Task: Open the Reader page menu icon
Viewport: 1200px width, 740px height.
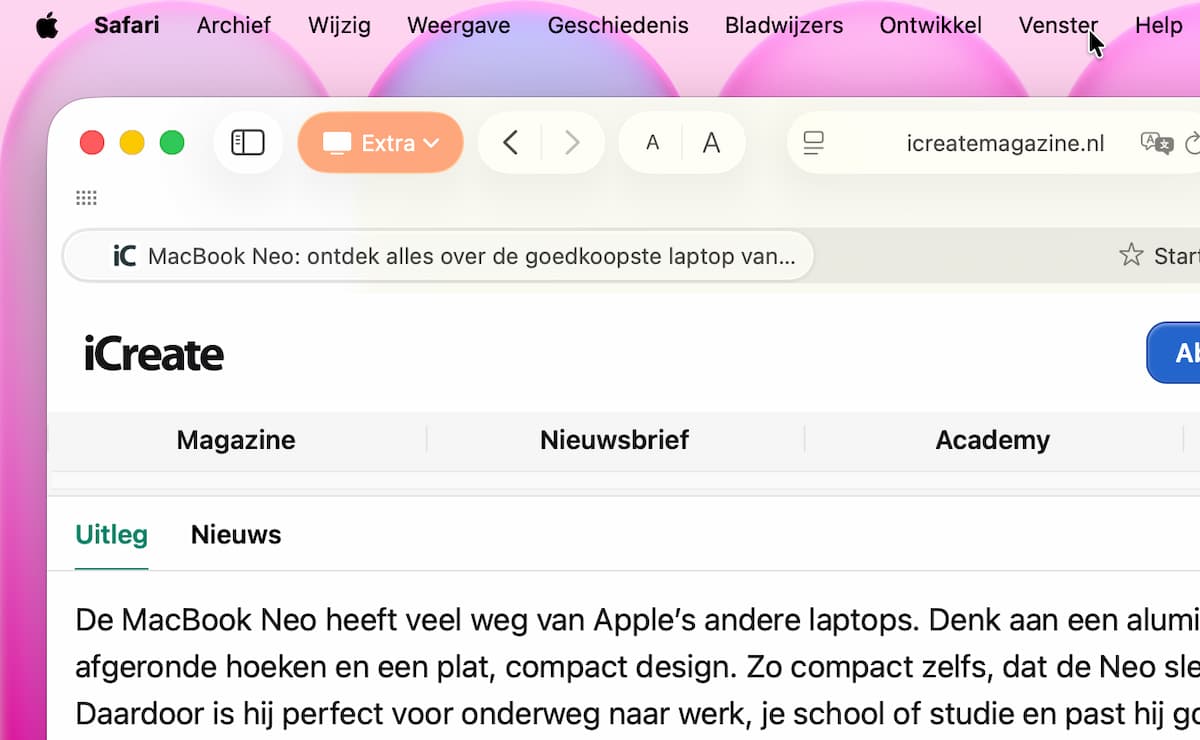Action: click(814, 143)
